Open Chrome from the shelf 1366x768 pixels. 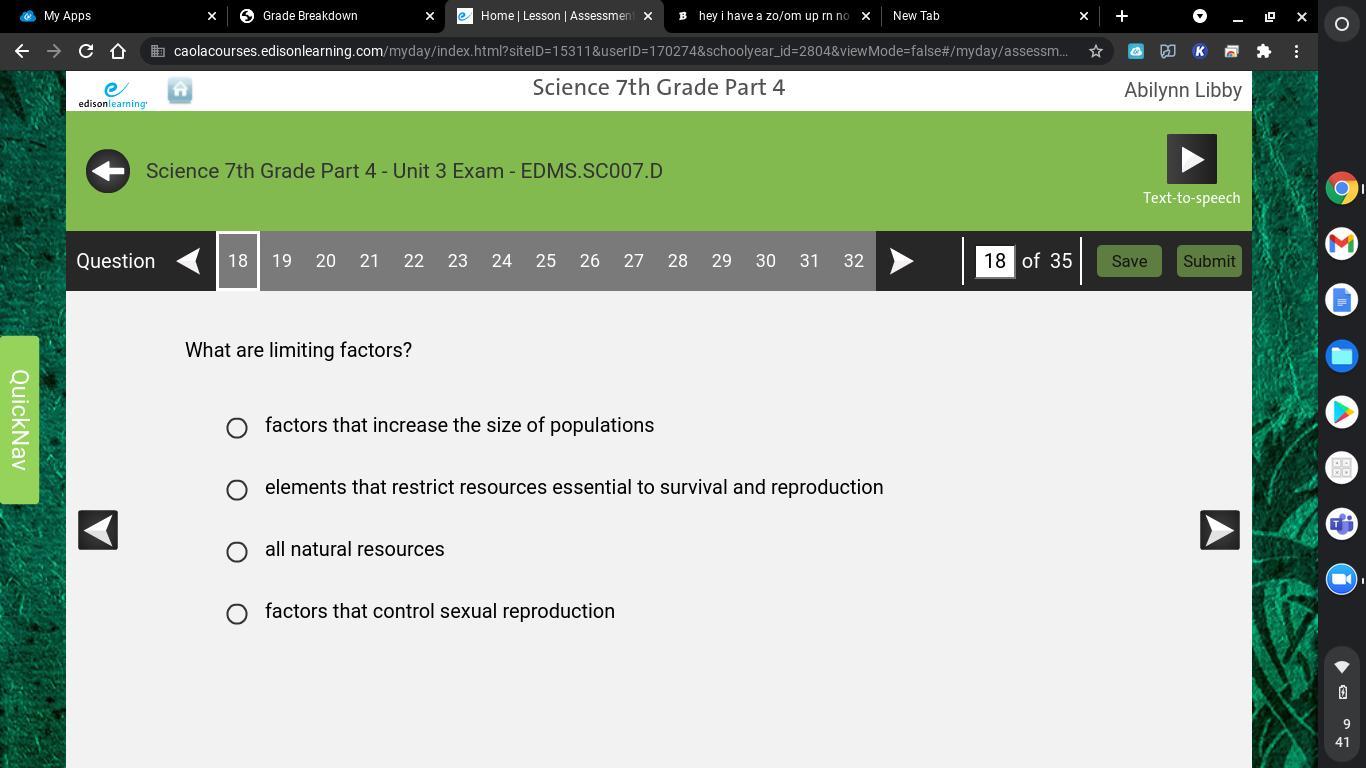(1341, 188)
